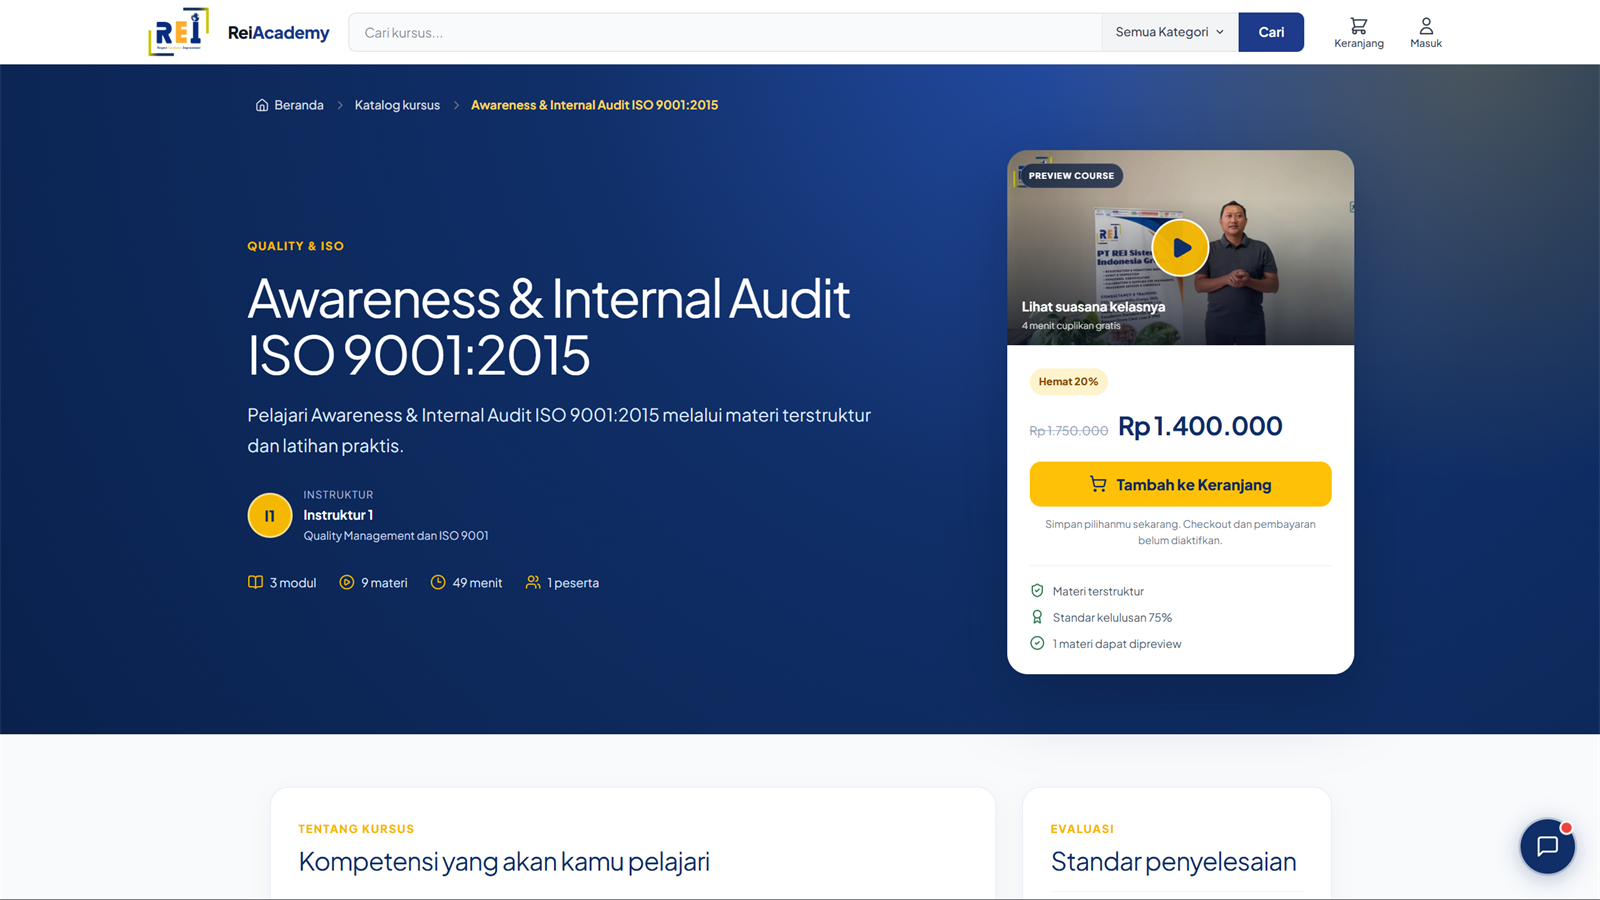
Task: Click the Rp 1.400.000 price
Action: click(x=1200, y=426)
